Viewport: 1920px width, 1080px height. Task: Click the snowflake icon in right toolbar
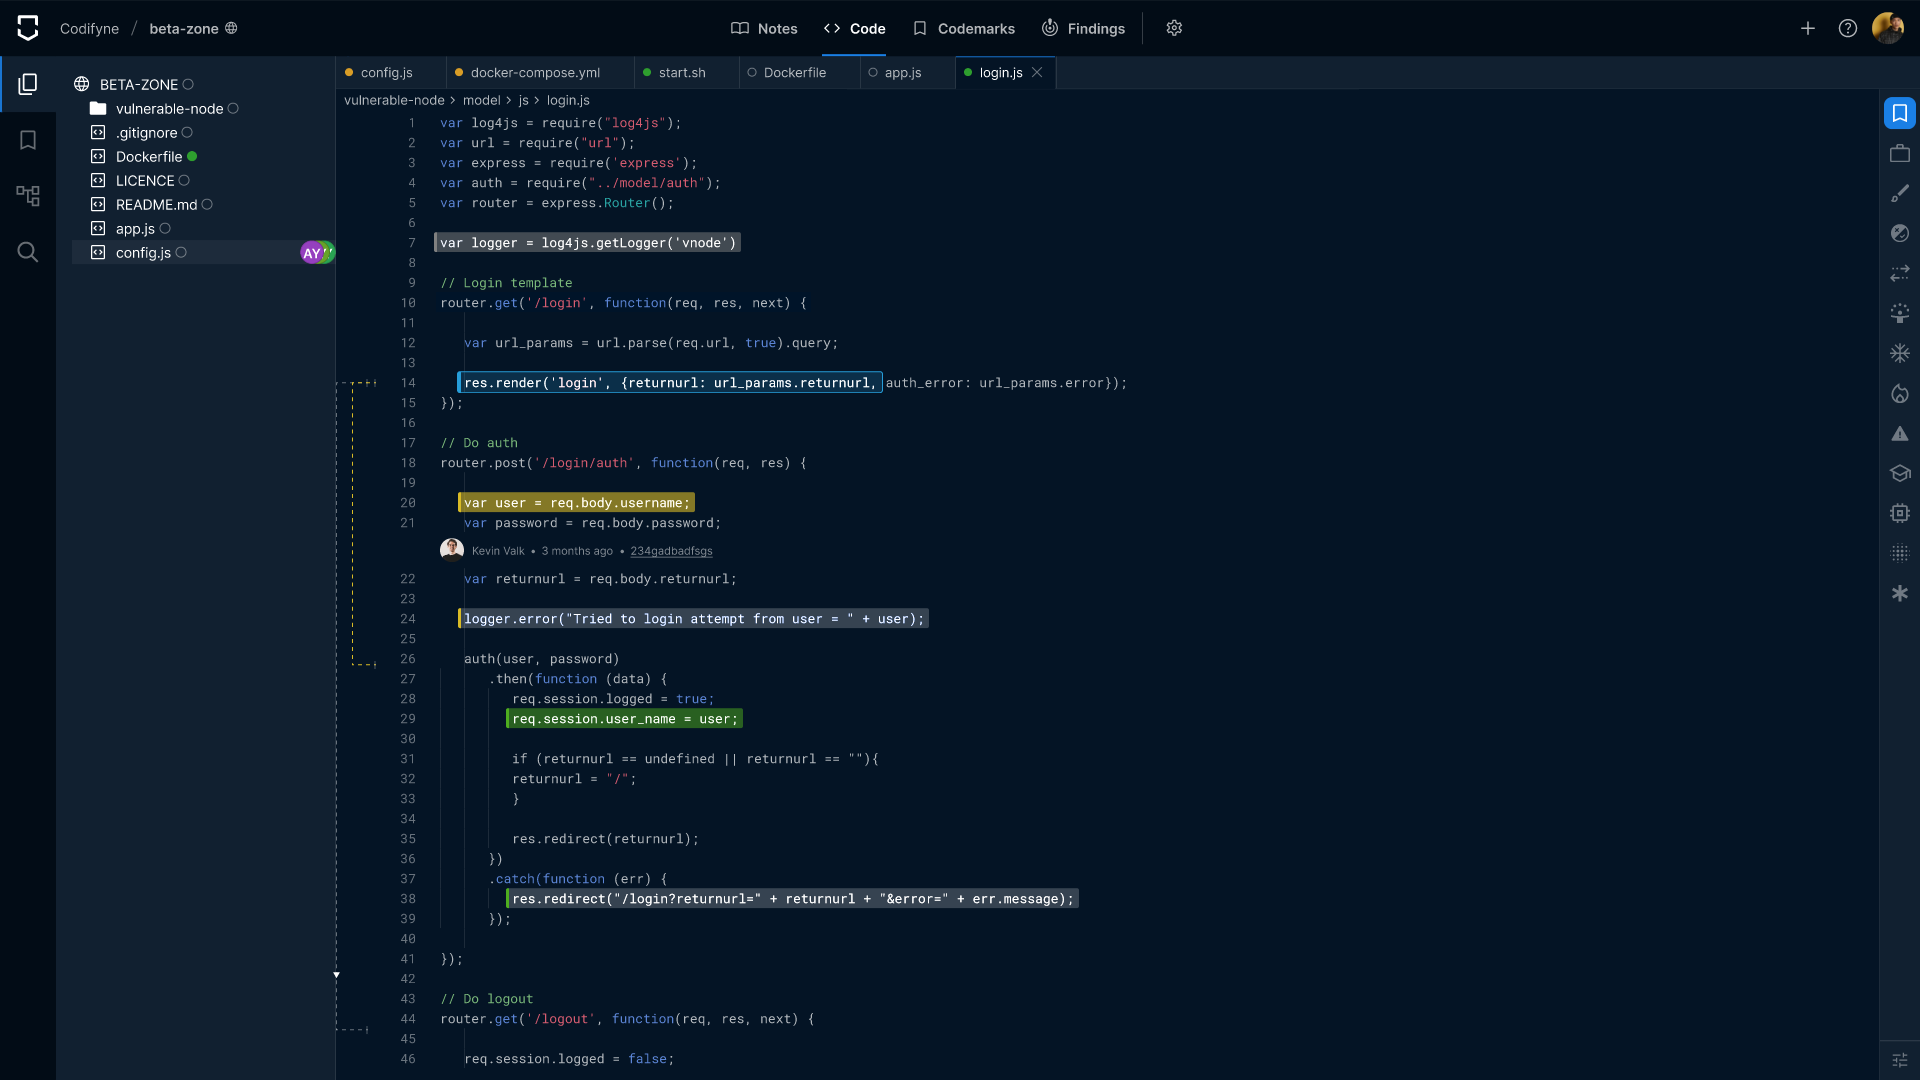coord(1900,353)
